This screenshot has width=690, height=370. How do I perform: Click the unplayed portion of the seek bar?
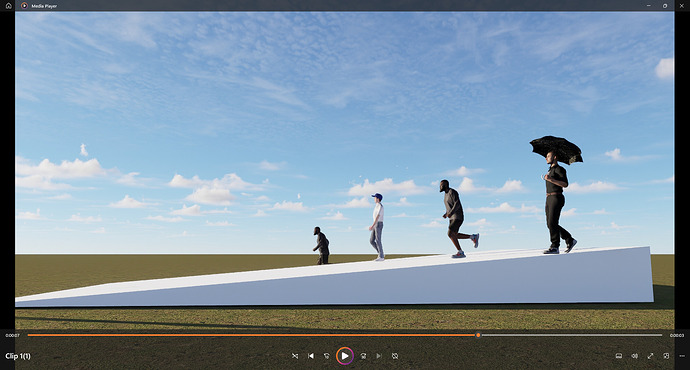point(572,335)
